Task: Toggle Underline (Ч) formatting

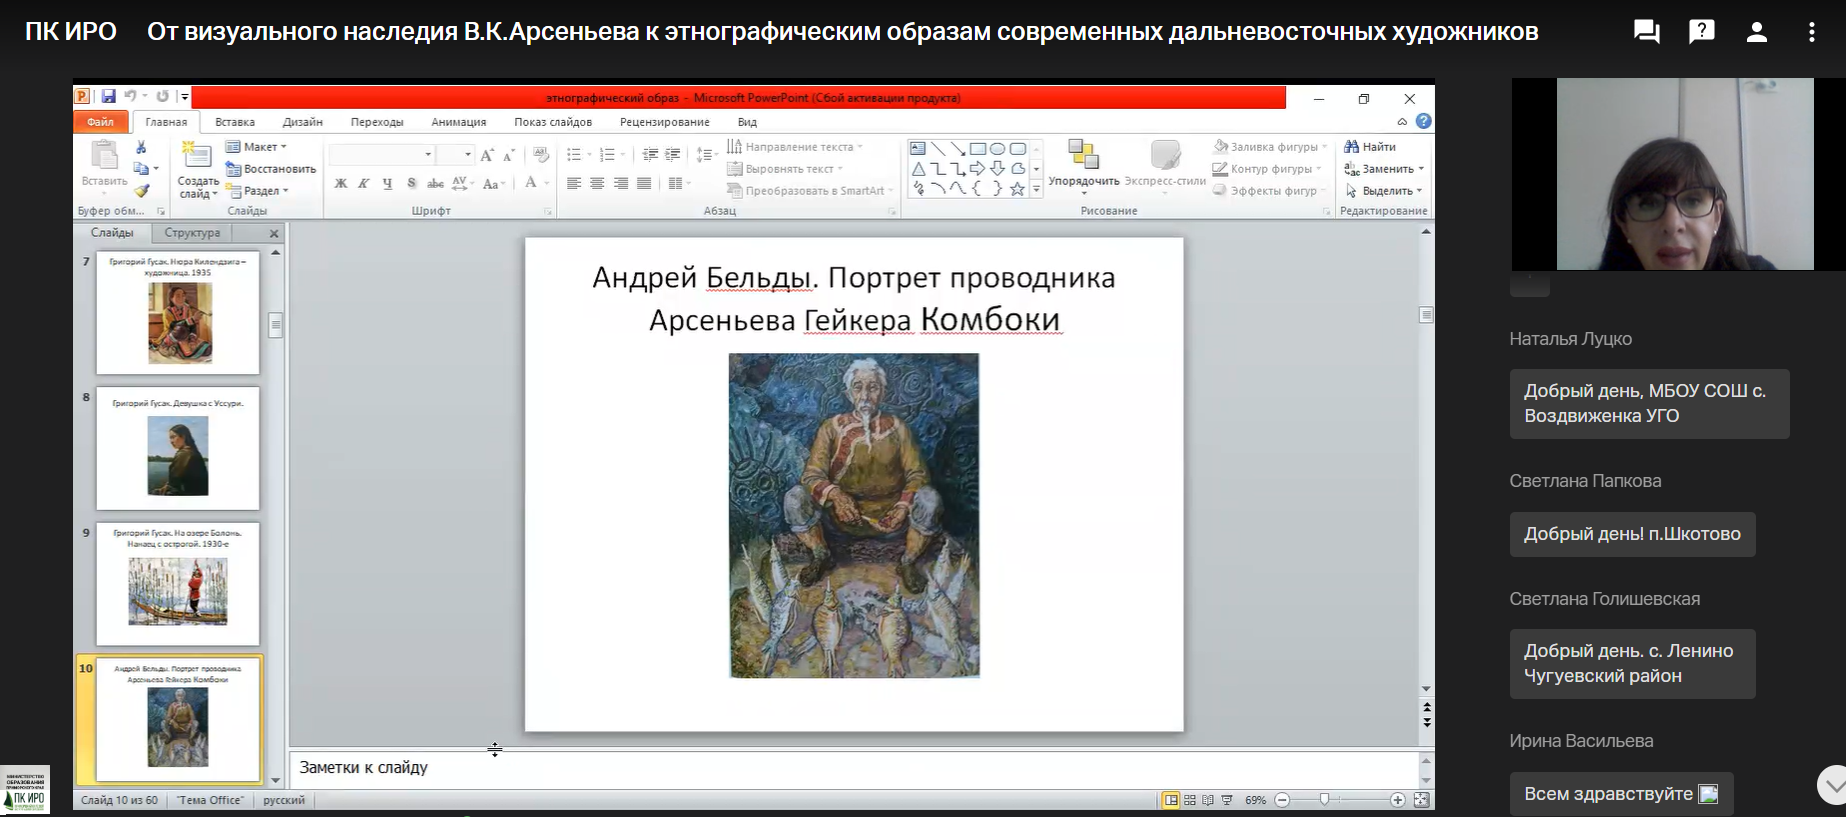Action: pyautogui.click(x=388, y=183)
